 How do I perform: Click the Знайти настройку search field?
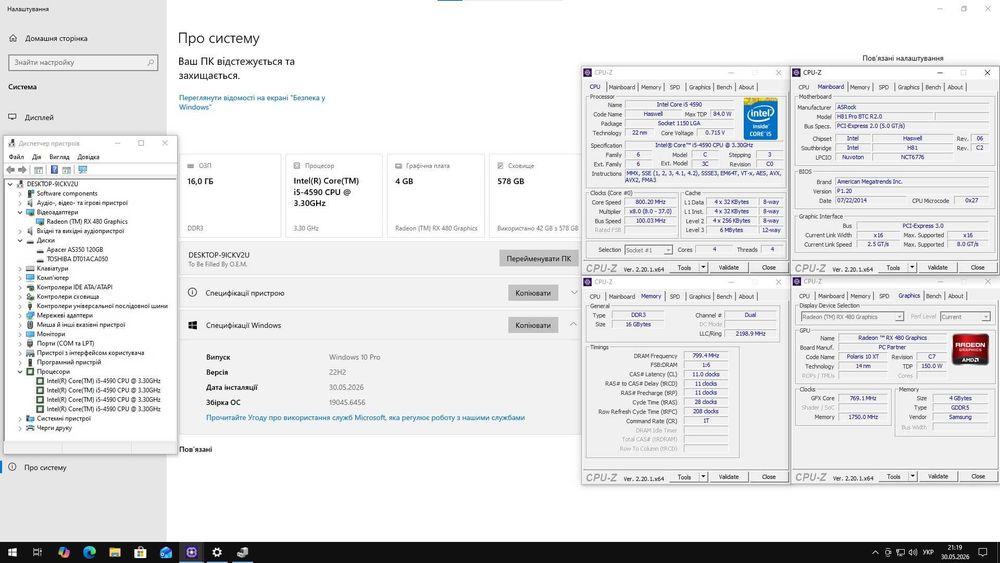pos(83,62)
